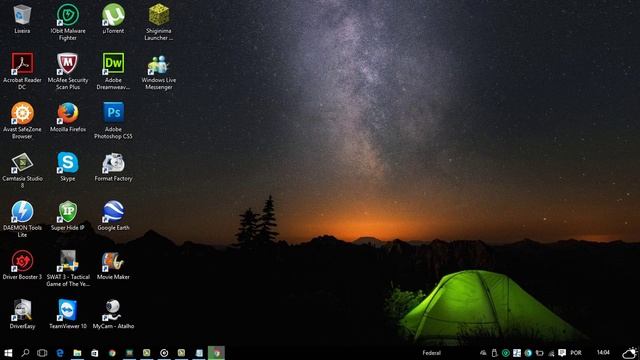The width and height of the screenshot is (640, 360).
Task: Open the action center notification icon
Action: tap(562, 353)
